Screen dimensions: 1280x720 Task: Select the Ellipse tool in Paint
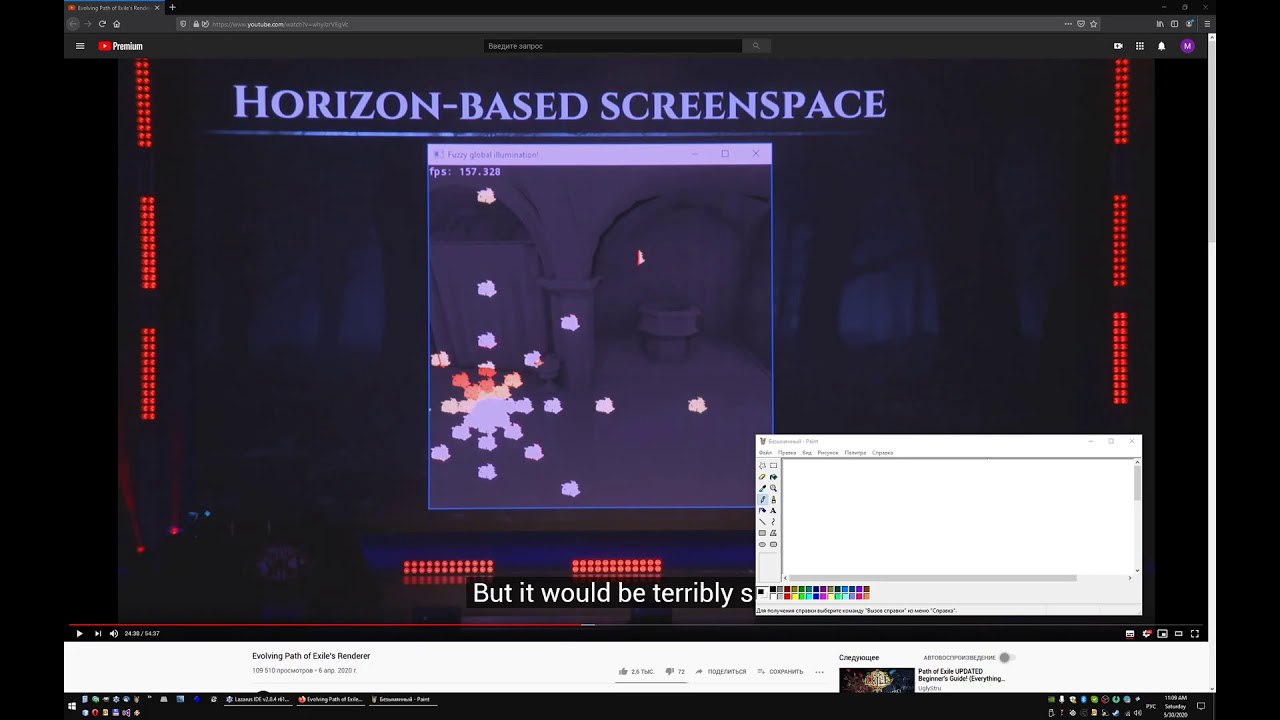click(762, 544)
